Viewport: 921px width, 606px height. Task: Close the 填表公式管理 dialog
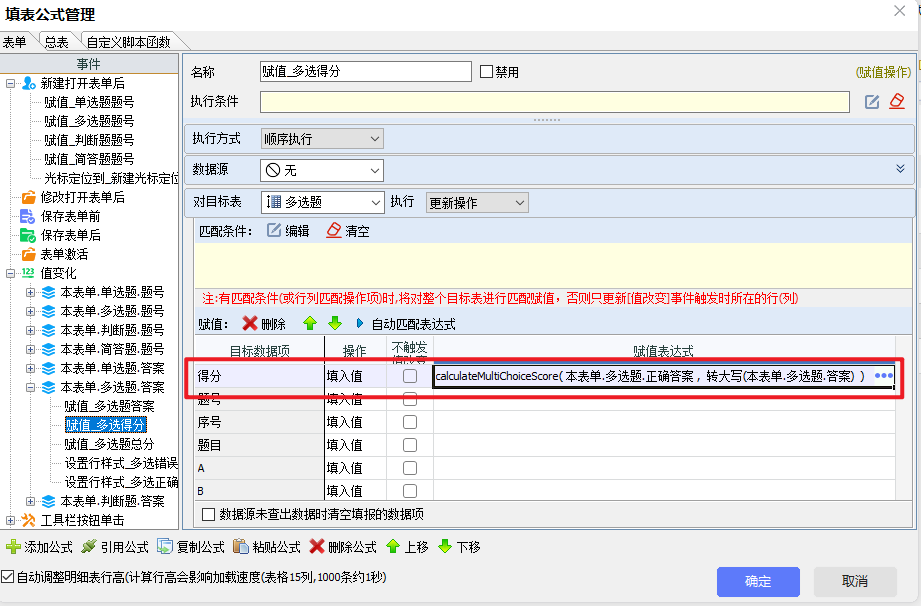coord(899,11)
